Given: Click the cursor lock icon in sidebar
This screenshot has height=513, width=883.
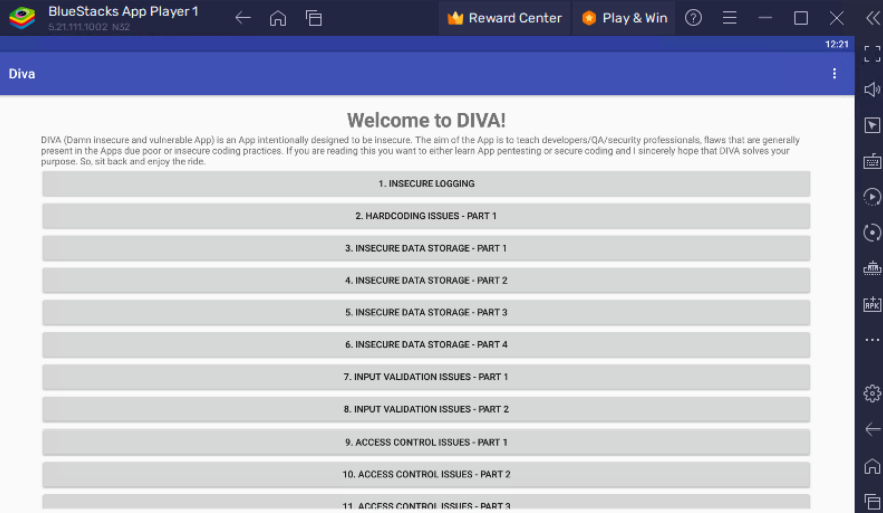Looking at the screenshot, I should point(872,125).
